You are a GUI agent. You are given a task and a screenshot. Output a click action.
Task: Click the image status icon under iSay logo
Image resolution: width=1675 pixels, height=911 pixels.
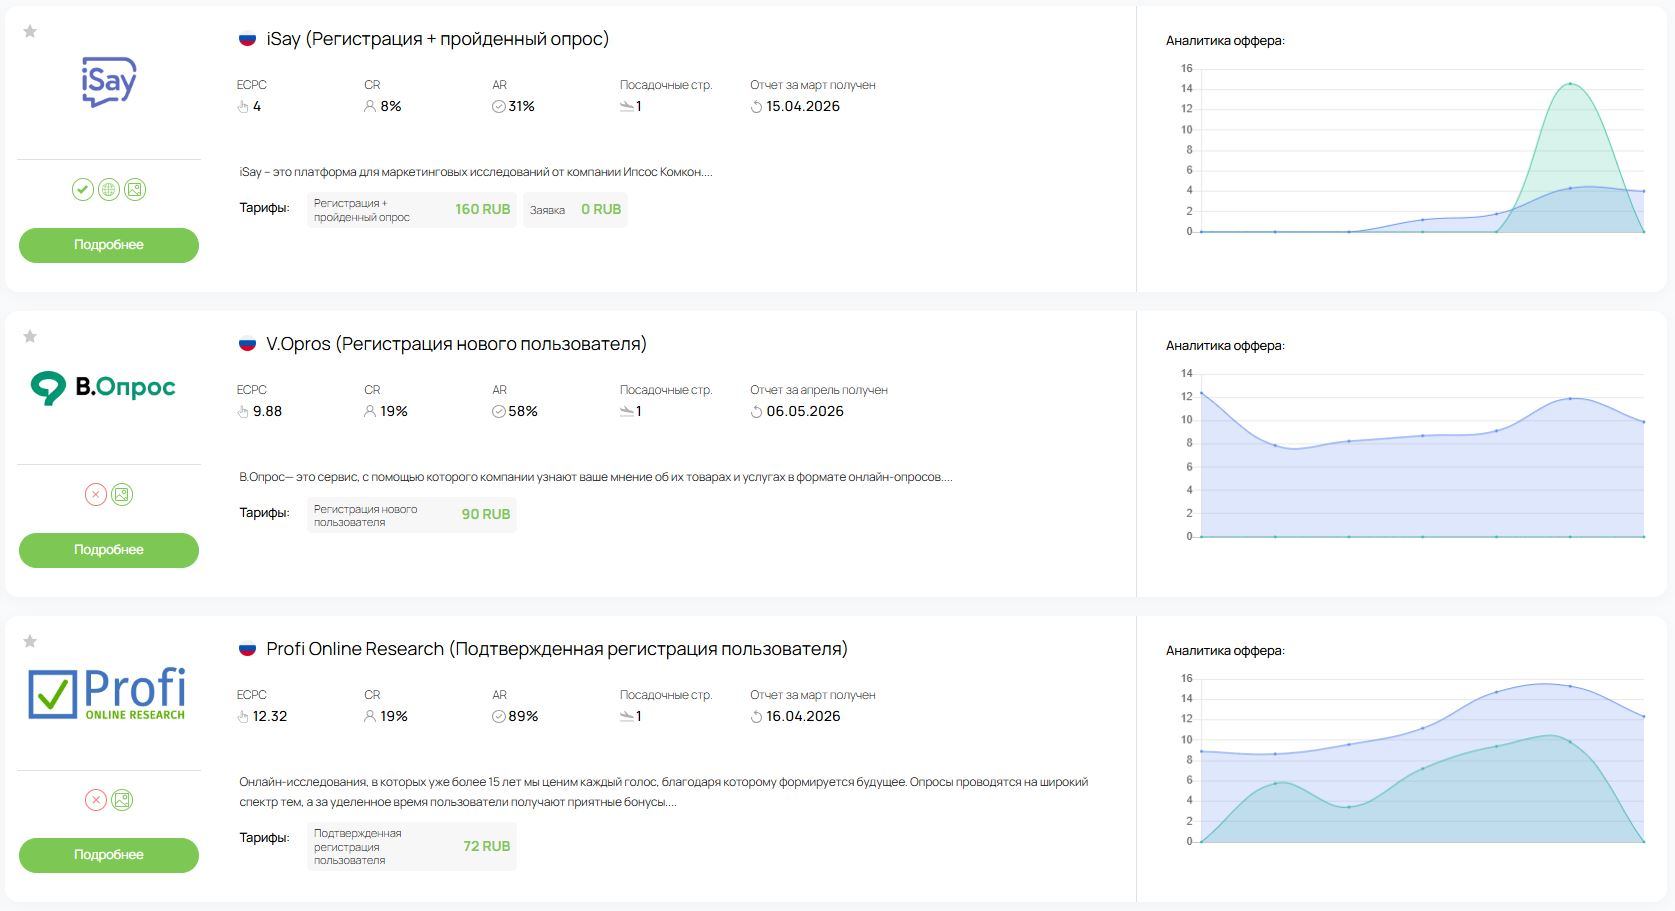(135, 189)
